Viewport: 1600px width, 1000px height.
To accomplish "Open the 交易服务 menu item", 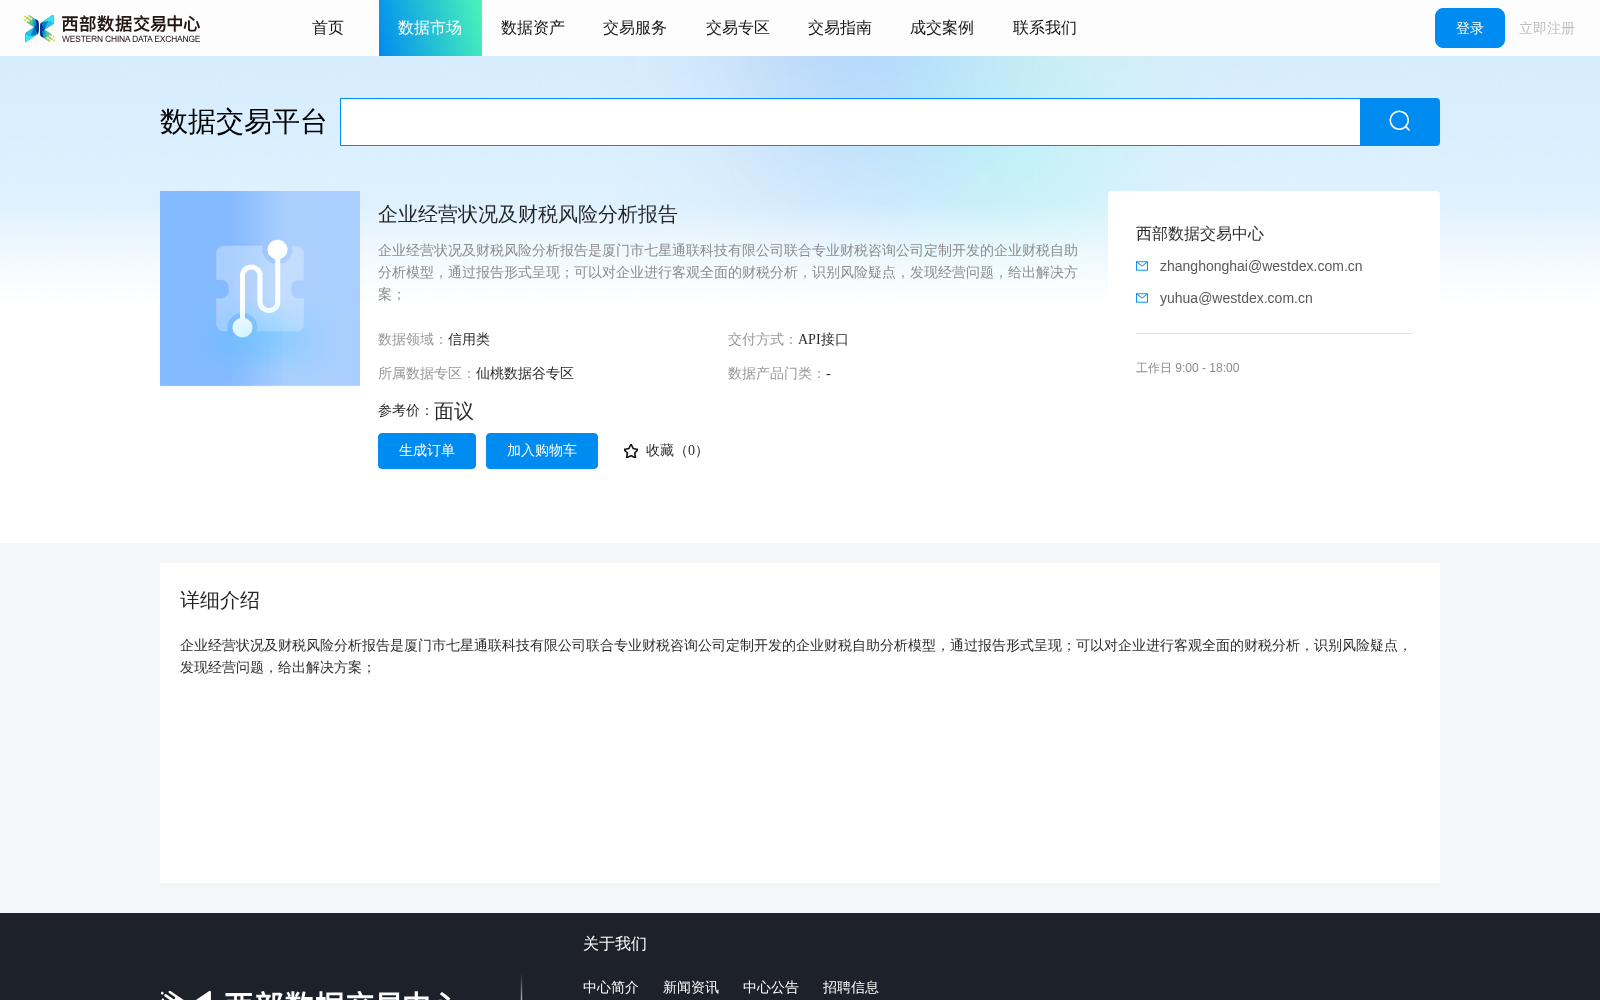I will click(635, 28).
